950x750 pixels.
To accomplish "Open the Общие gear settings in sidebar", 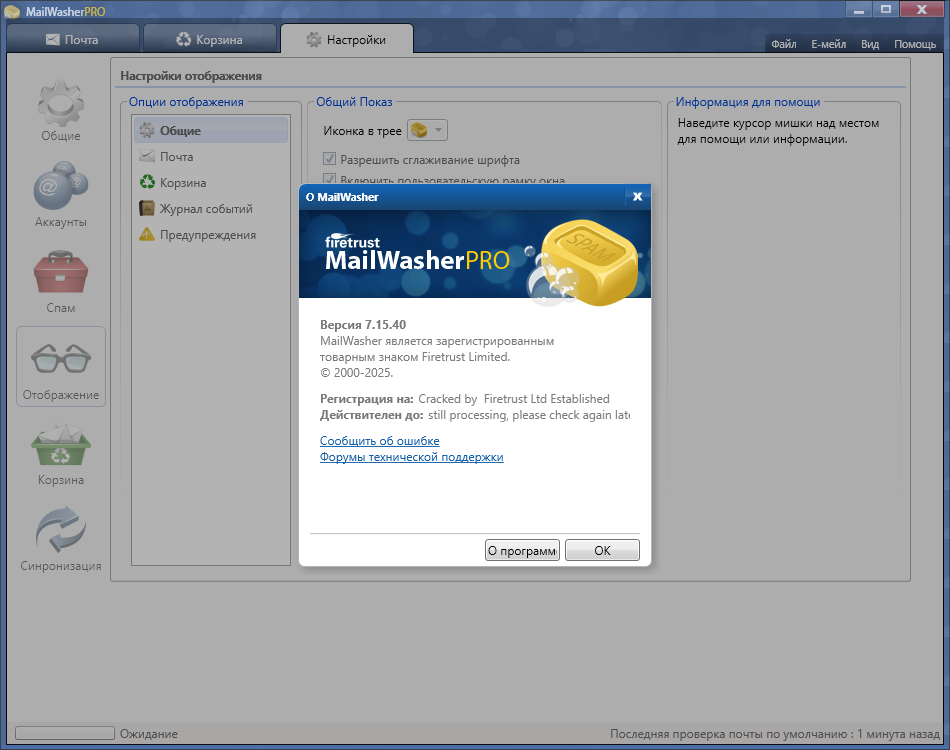I will tap(61, 111).
